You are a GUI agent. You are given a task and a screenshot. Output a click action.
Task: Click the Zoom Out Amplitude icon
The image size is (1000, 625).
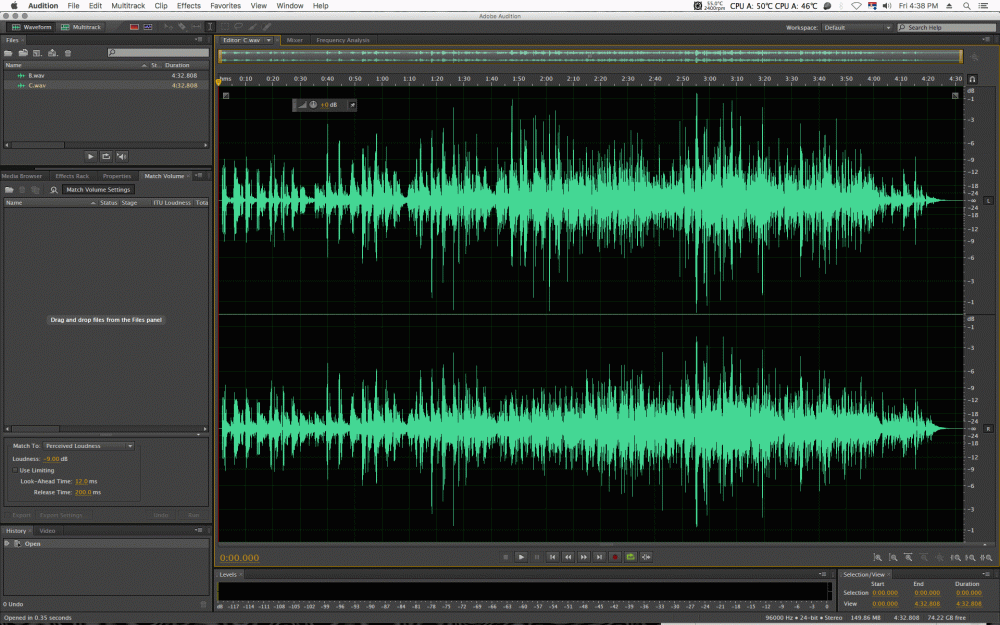point(893,557)
